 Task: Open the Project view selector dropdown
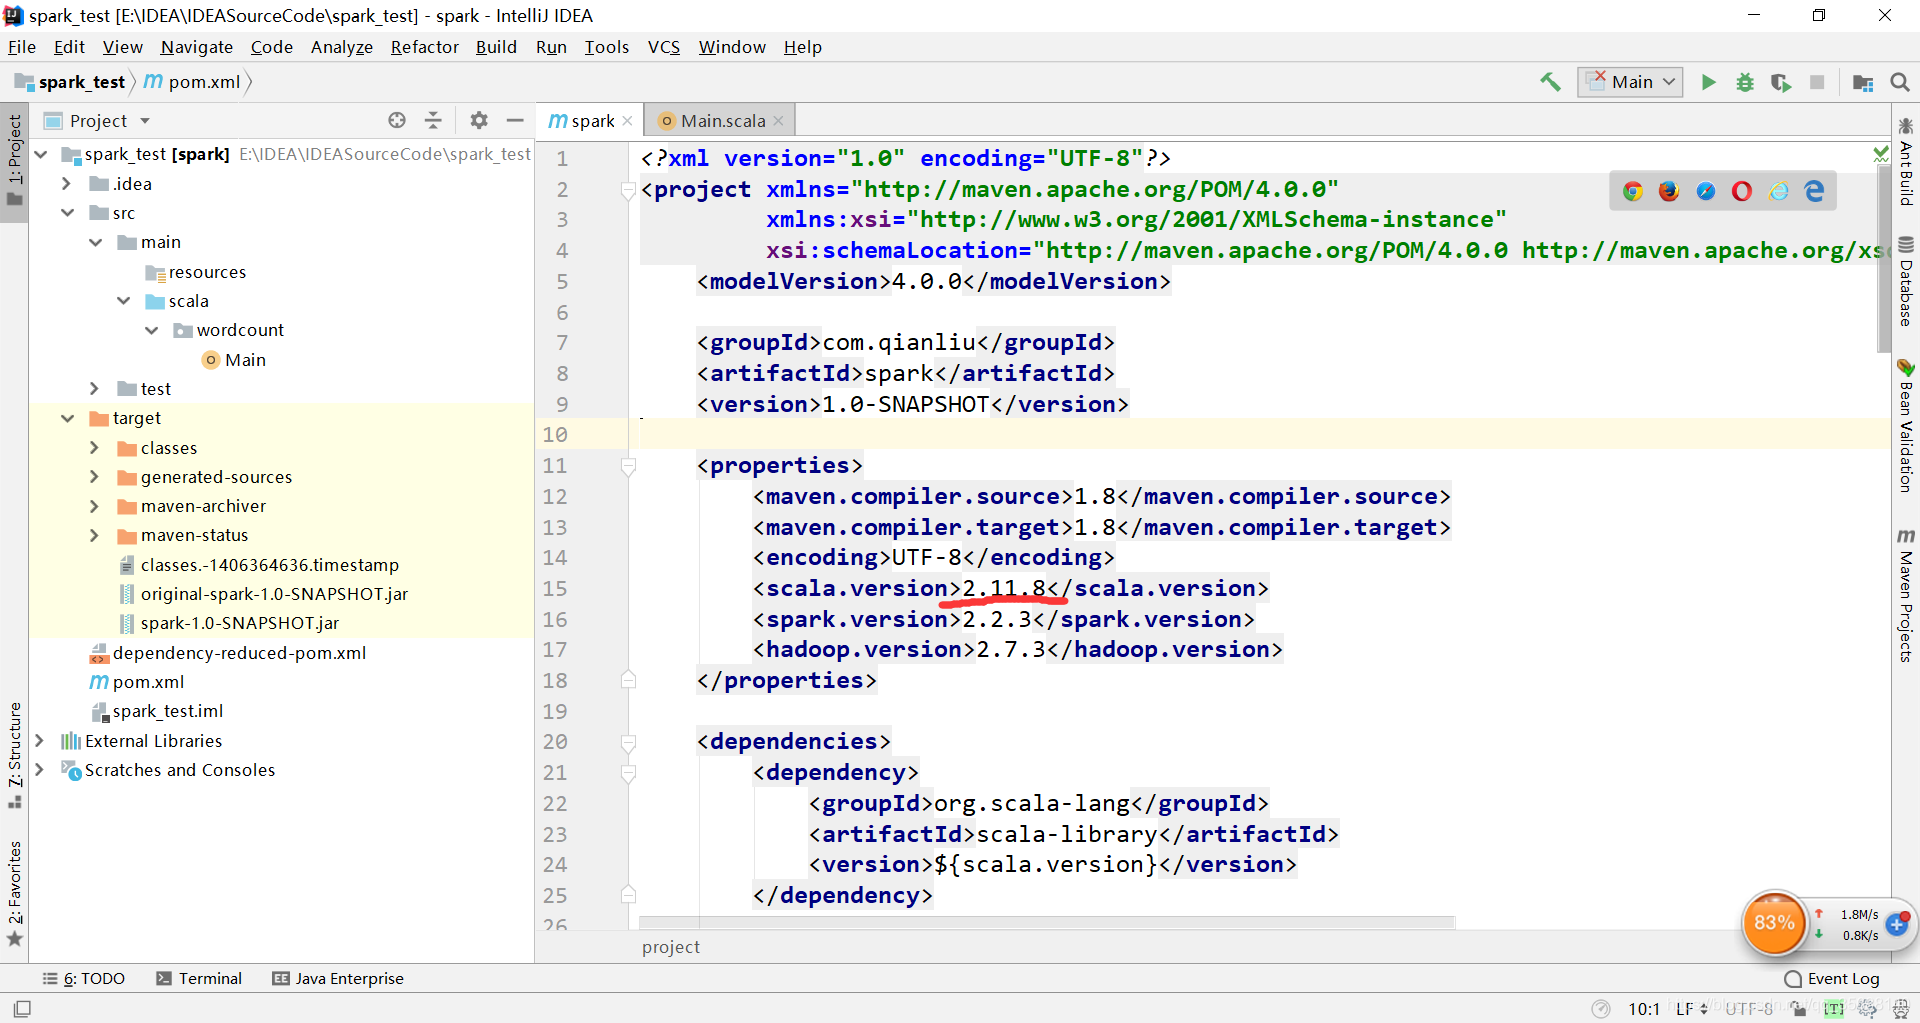(98, 120)
